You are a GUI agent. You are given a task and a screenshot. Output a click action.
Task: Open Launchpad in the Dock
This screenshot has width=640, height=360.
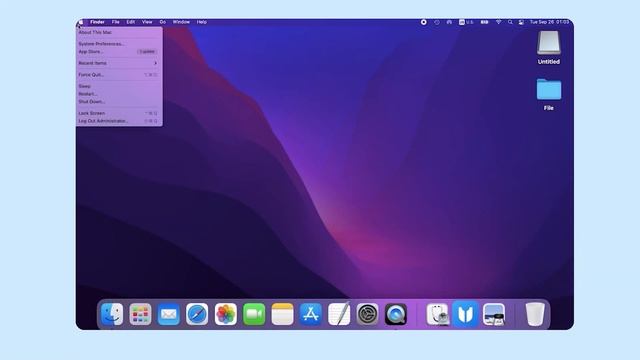coord(140,314)
